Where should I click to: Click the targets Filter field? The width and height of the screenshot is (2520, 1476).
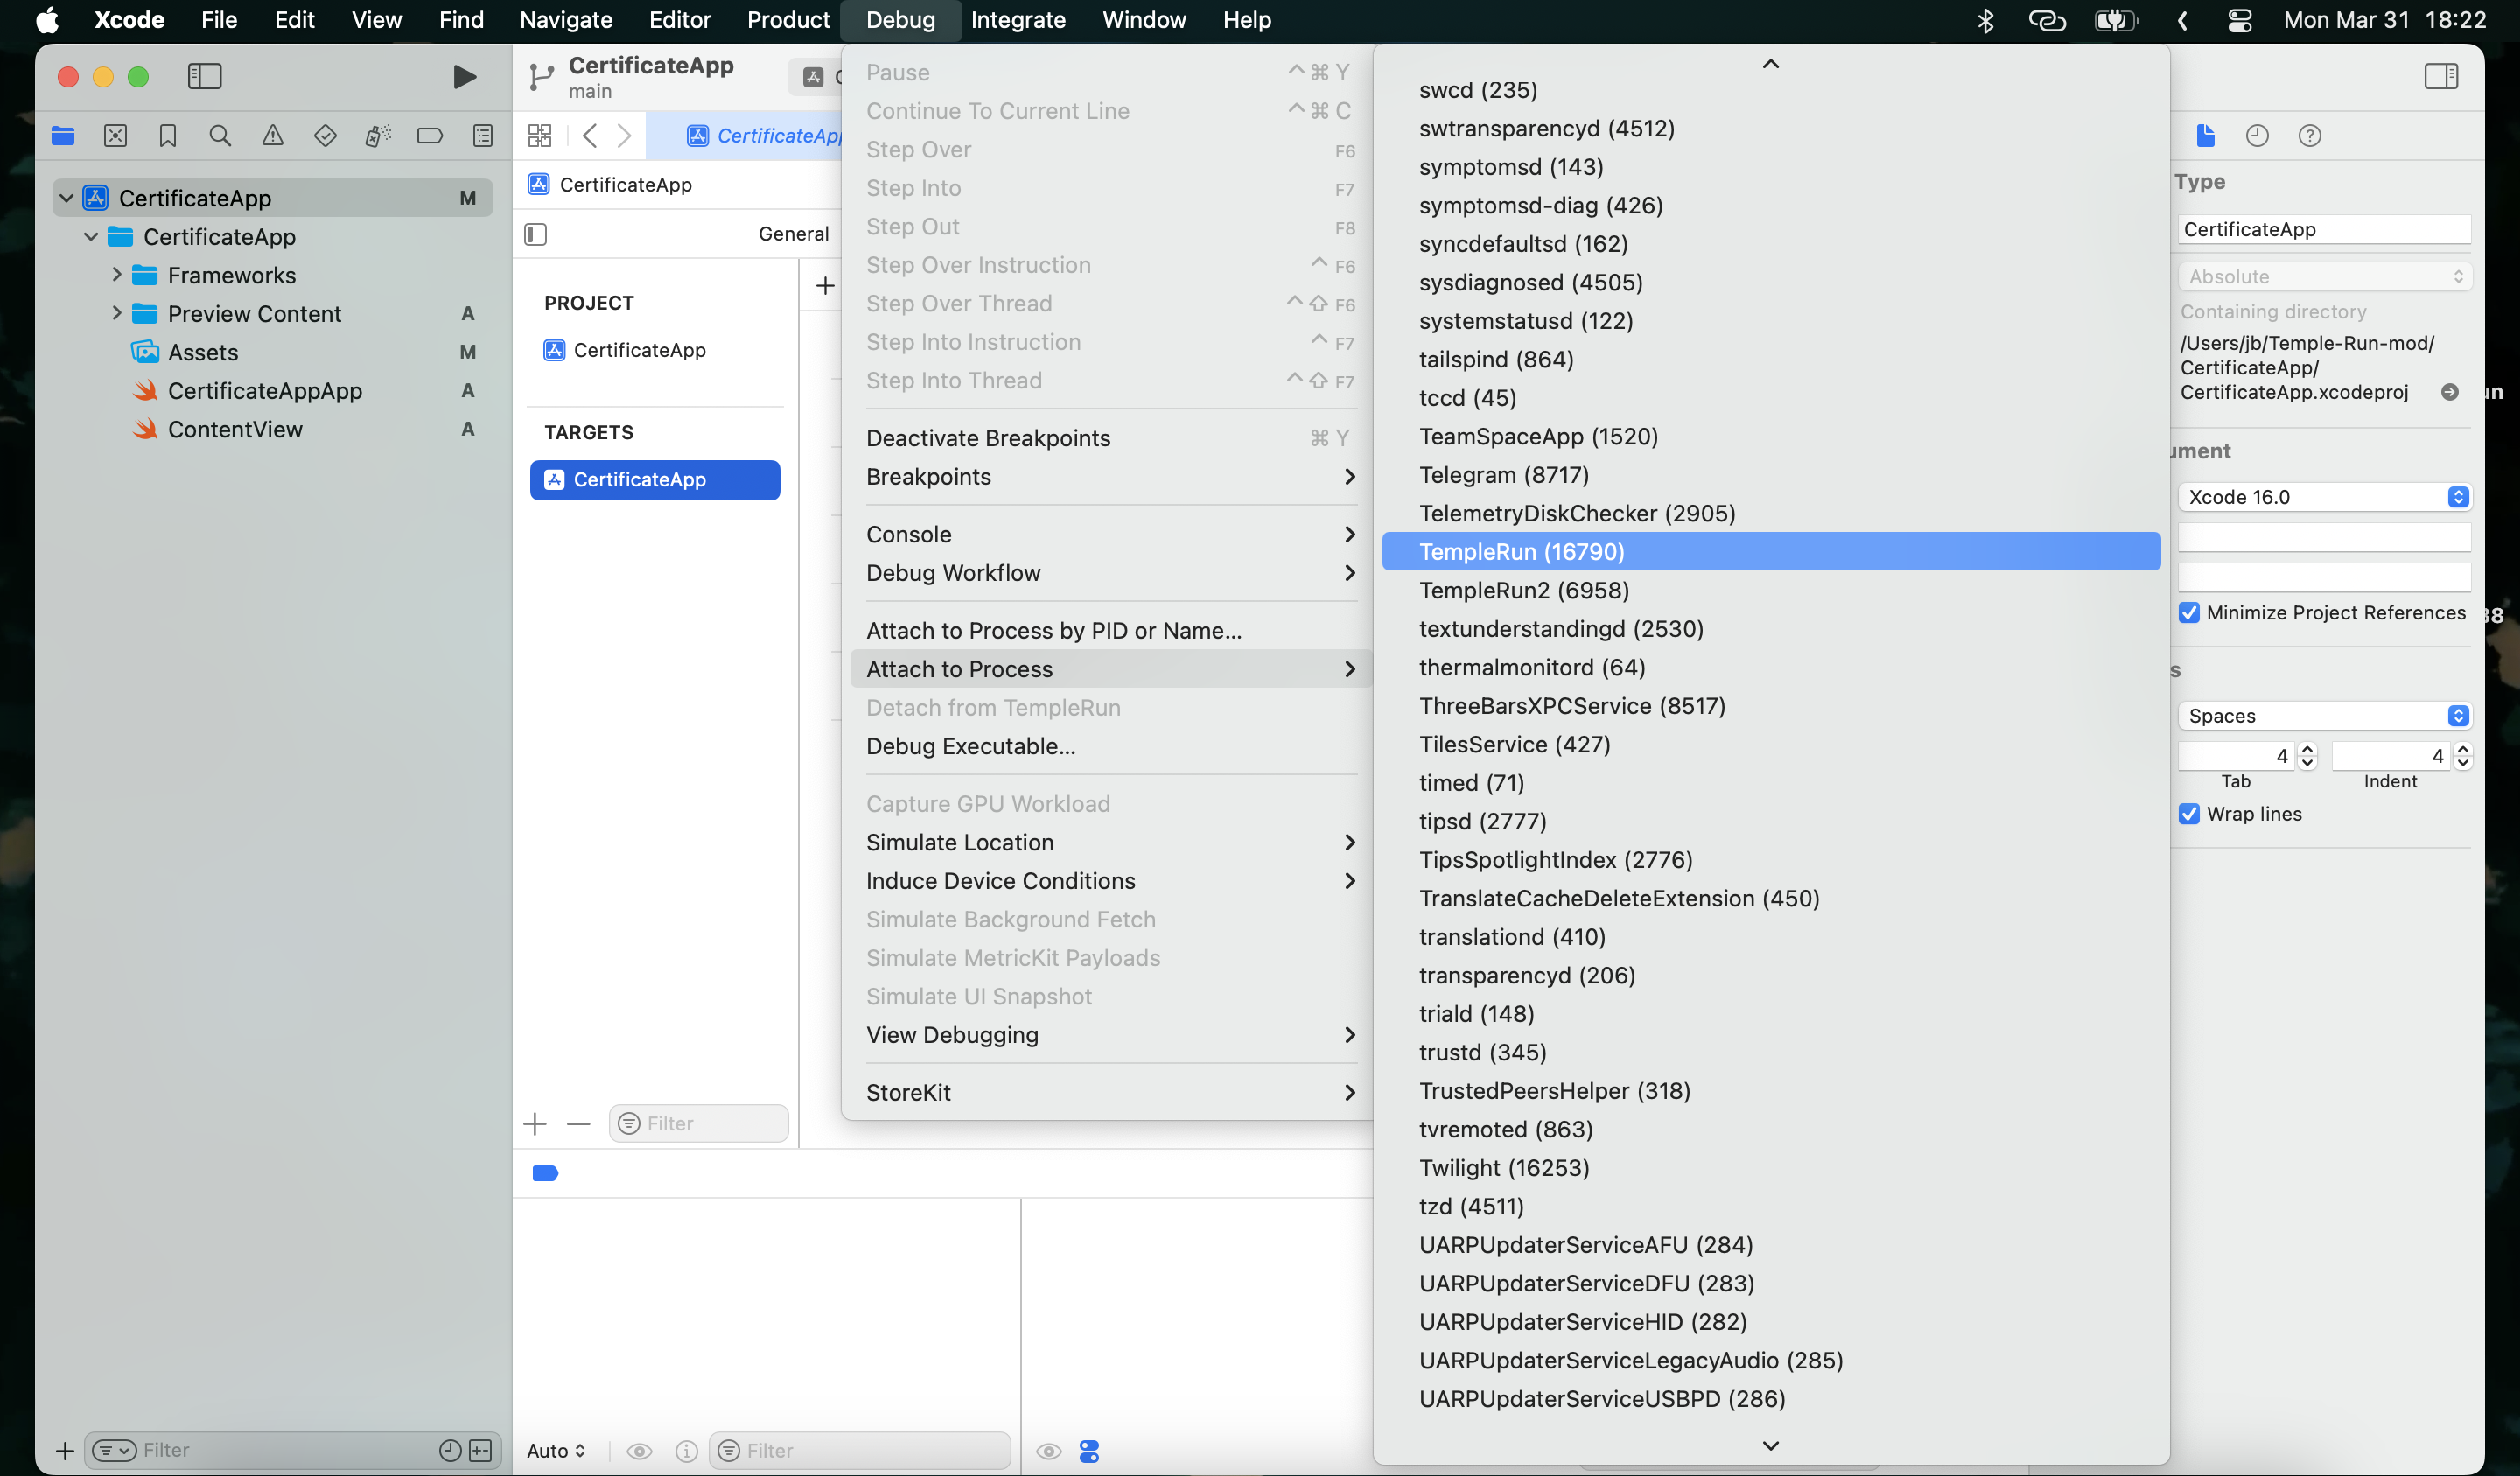[710, 1123]
